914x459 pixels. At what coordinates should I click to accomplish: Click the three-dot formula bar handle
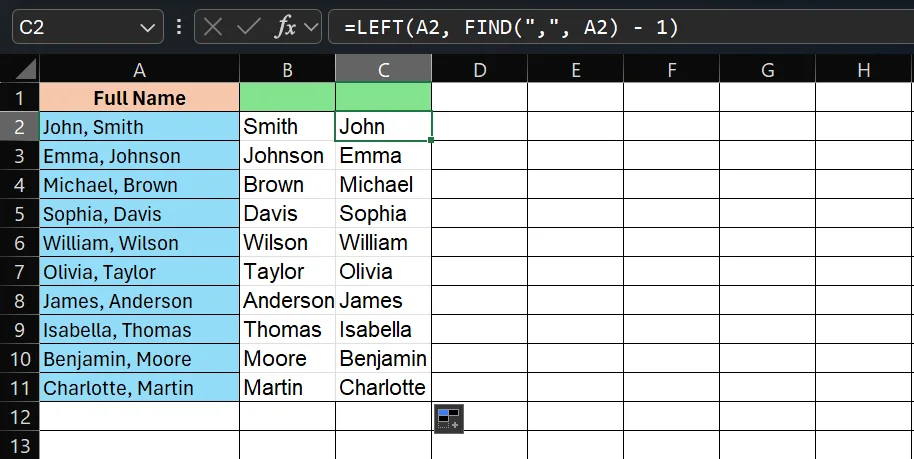179,27
